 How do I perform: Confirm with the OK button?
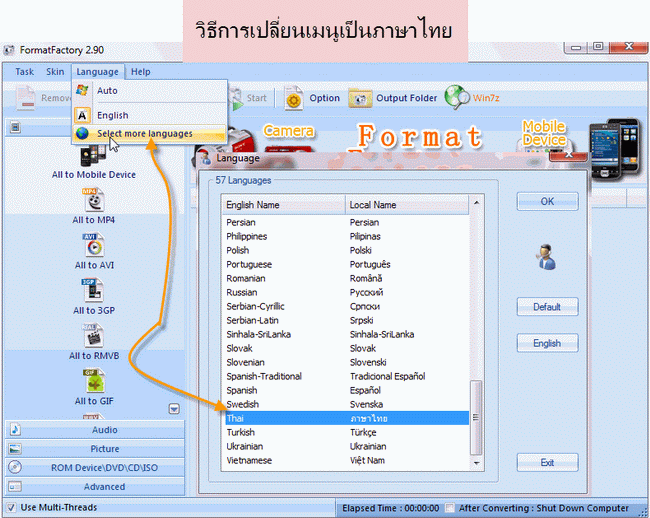(547, 201)
